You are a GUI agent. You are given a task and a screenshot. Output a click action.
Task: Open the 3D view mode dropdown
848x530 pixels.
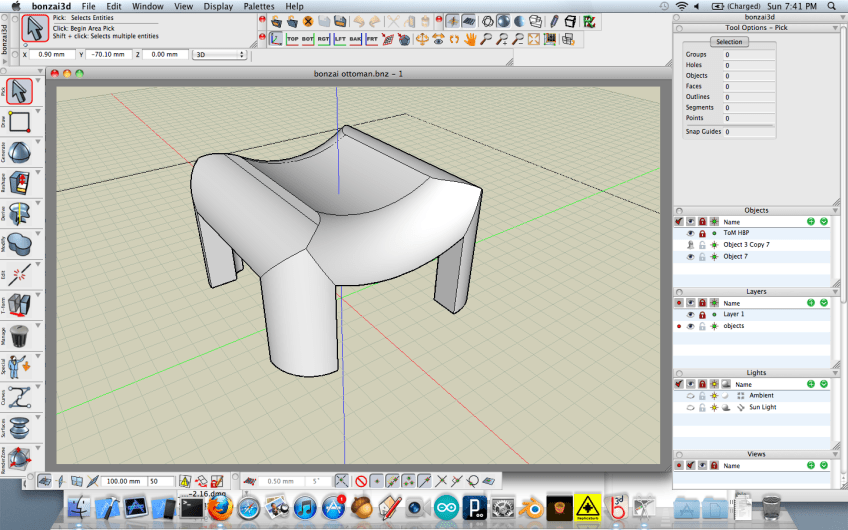[x=218, y=55]
